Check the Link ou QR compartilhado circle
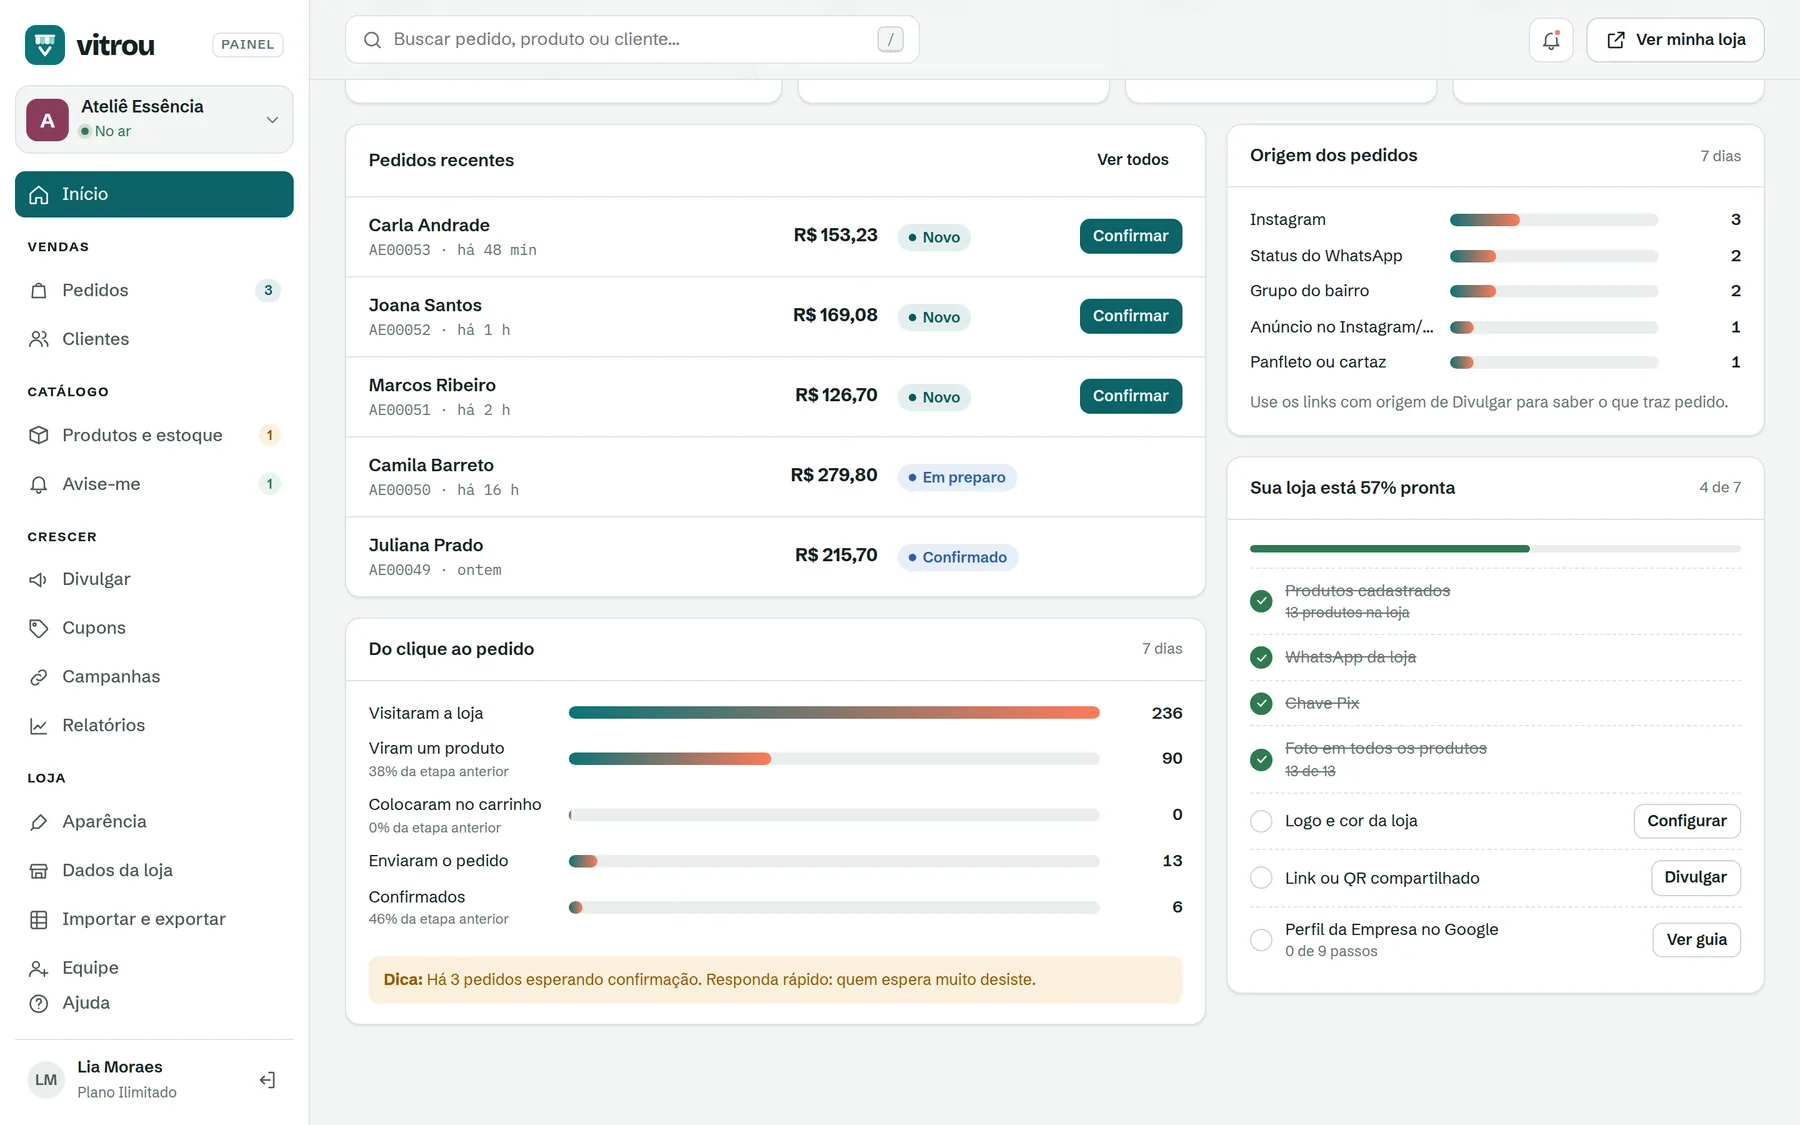The image size is (1800, 1125). click(1261, 878)
